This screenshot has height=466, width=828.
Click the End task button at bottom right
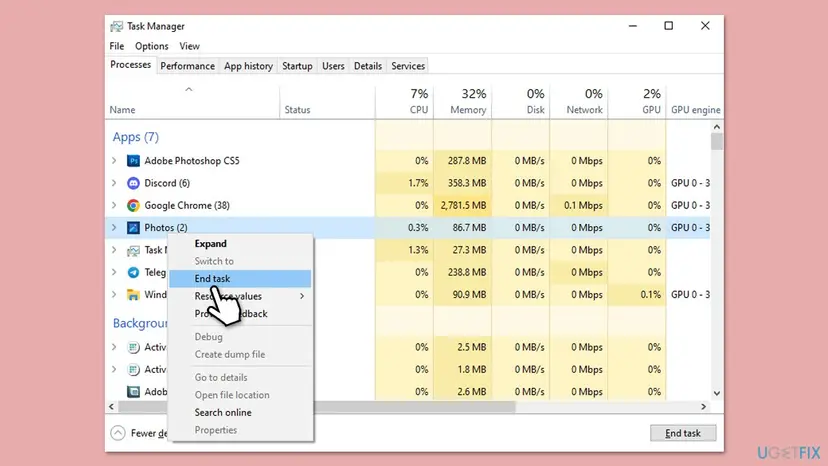coord(683,433)
